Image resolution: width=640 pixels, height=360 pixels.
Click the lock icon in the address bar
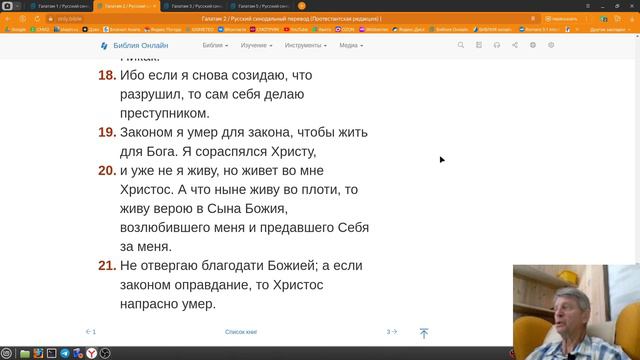click(x=51, y=19)
